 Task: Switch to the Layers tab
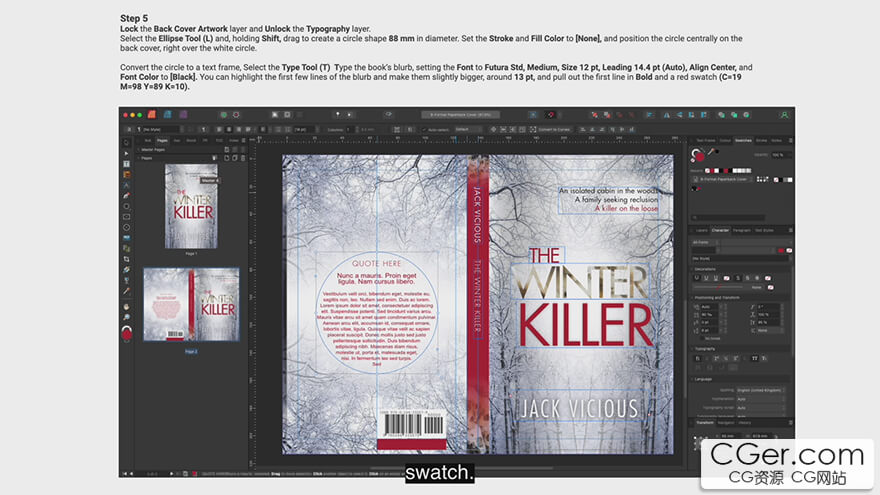pos(702,230)
